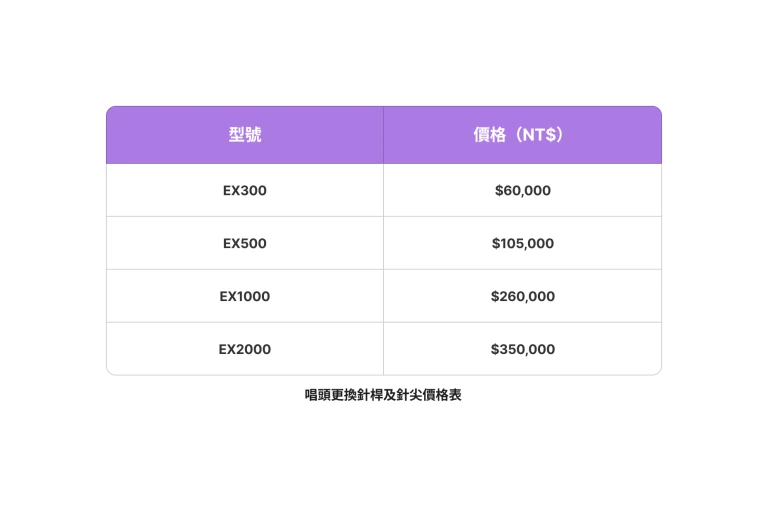The height and width of the screenshot is (507, 768).
Task: Select the EX500 model cell
Action: click(245, 243)
